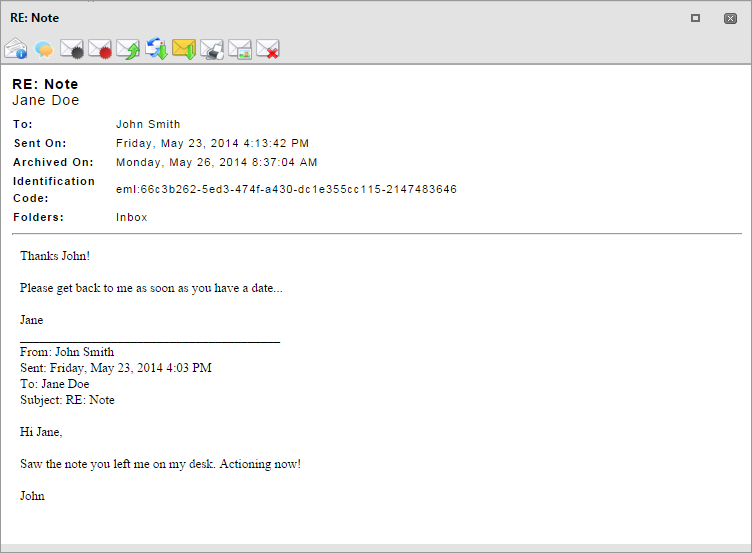752x553 pixels.
Task: Click envelope with green up arrow
Action: coord(128,49)
